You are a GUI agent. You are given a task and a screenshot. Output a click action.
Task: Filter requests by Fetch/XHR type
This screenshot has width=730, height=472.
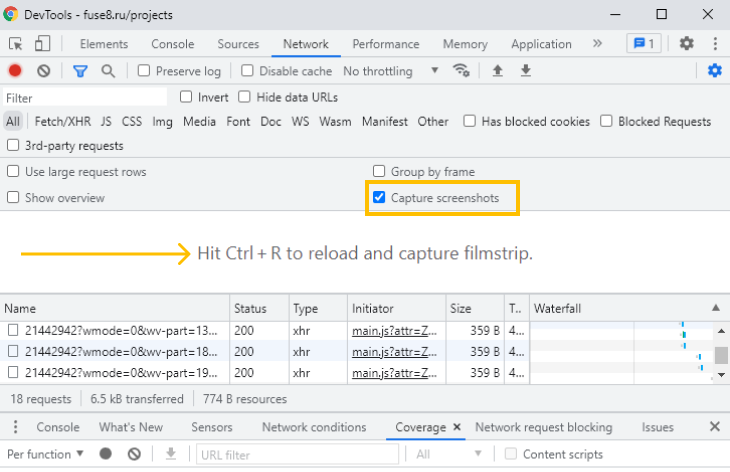pos(62,121)
